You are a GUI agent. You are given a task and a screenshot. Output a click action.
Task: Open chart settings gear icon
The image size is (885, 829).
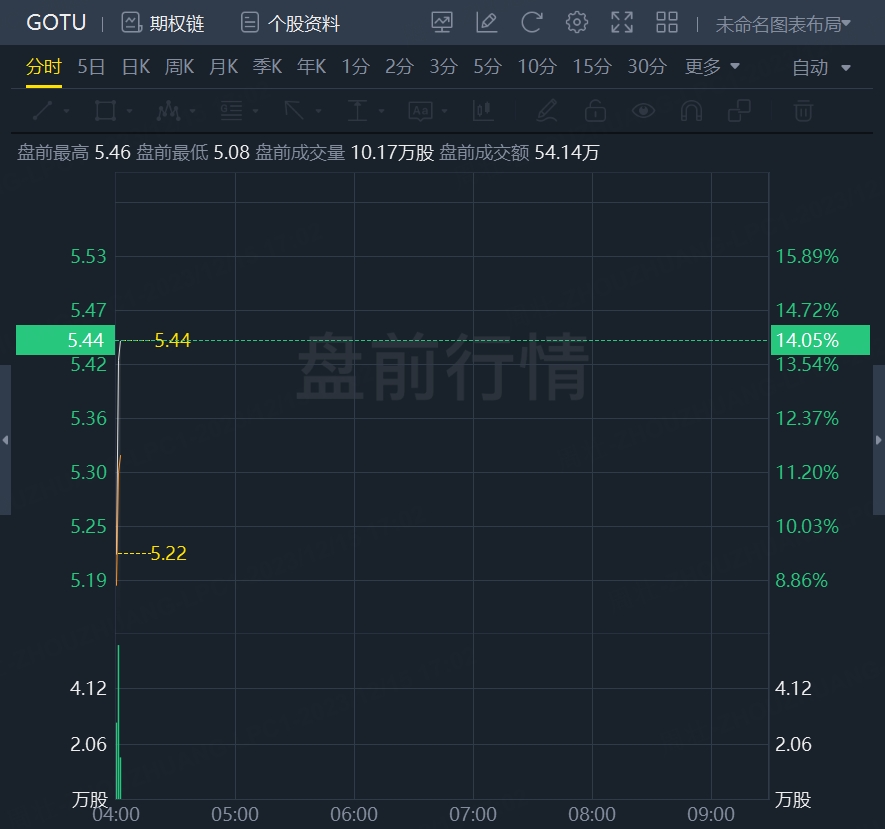point(577,23)
